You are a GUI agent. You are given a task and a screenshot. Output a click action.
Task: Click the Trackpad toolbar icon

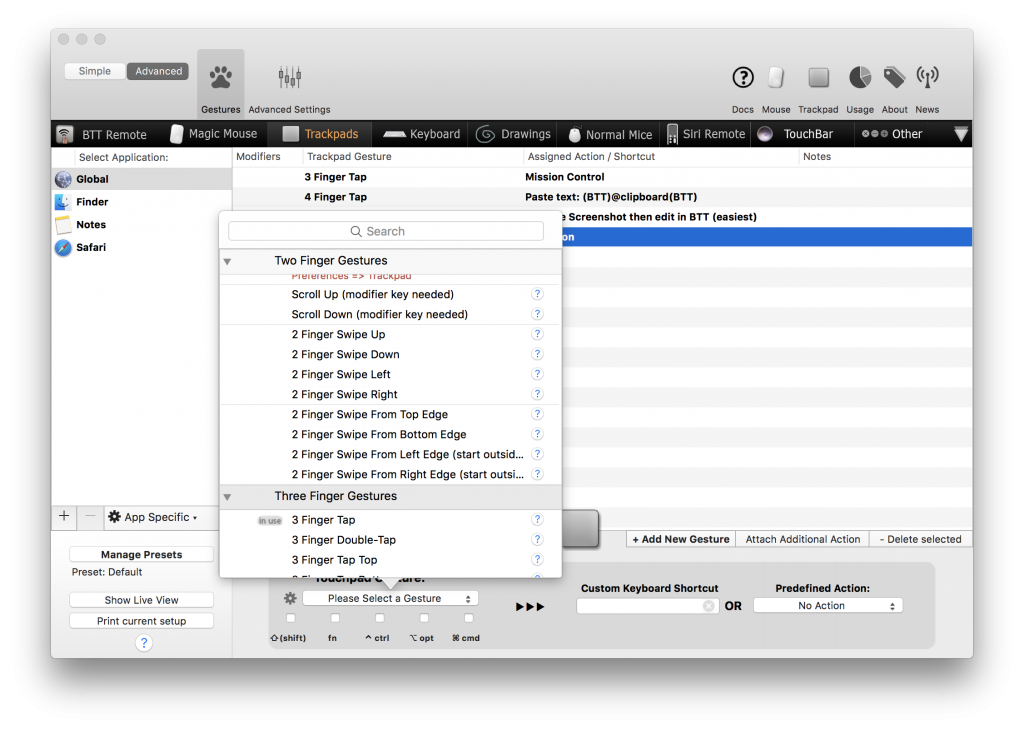point(818,78)
